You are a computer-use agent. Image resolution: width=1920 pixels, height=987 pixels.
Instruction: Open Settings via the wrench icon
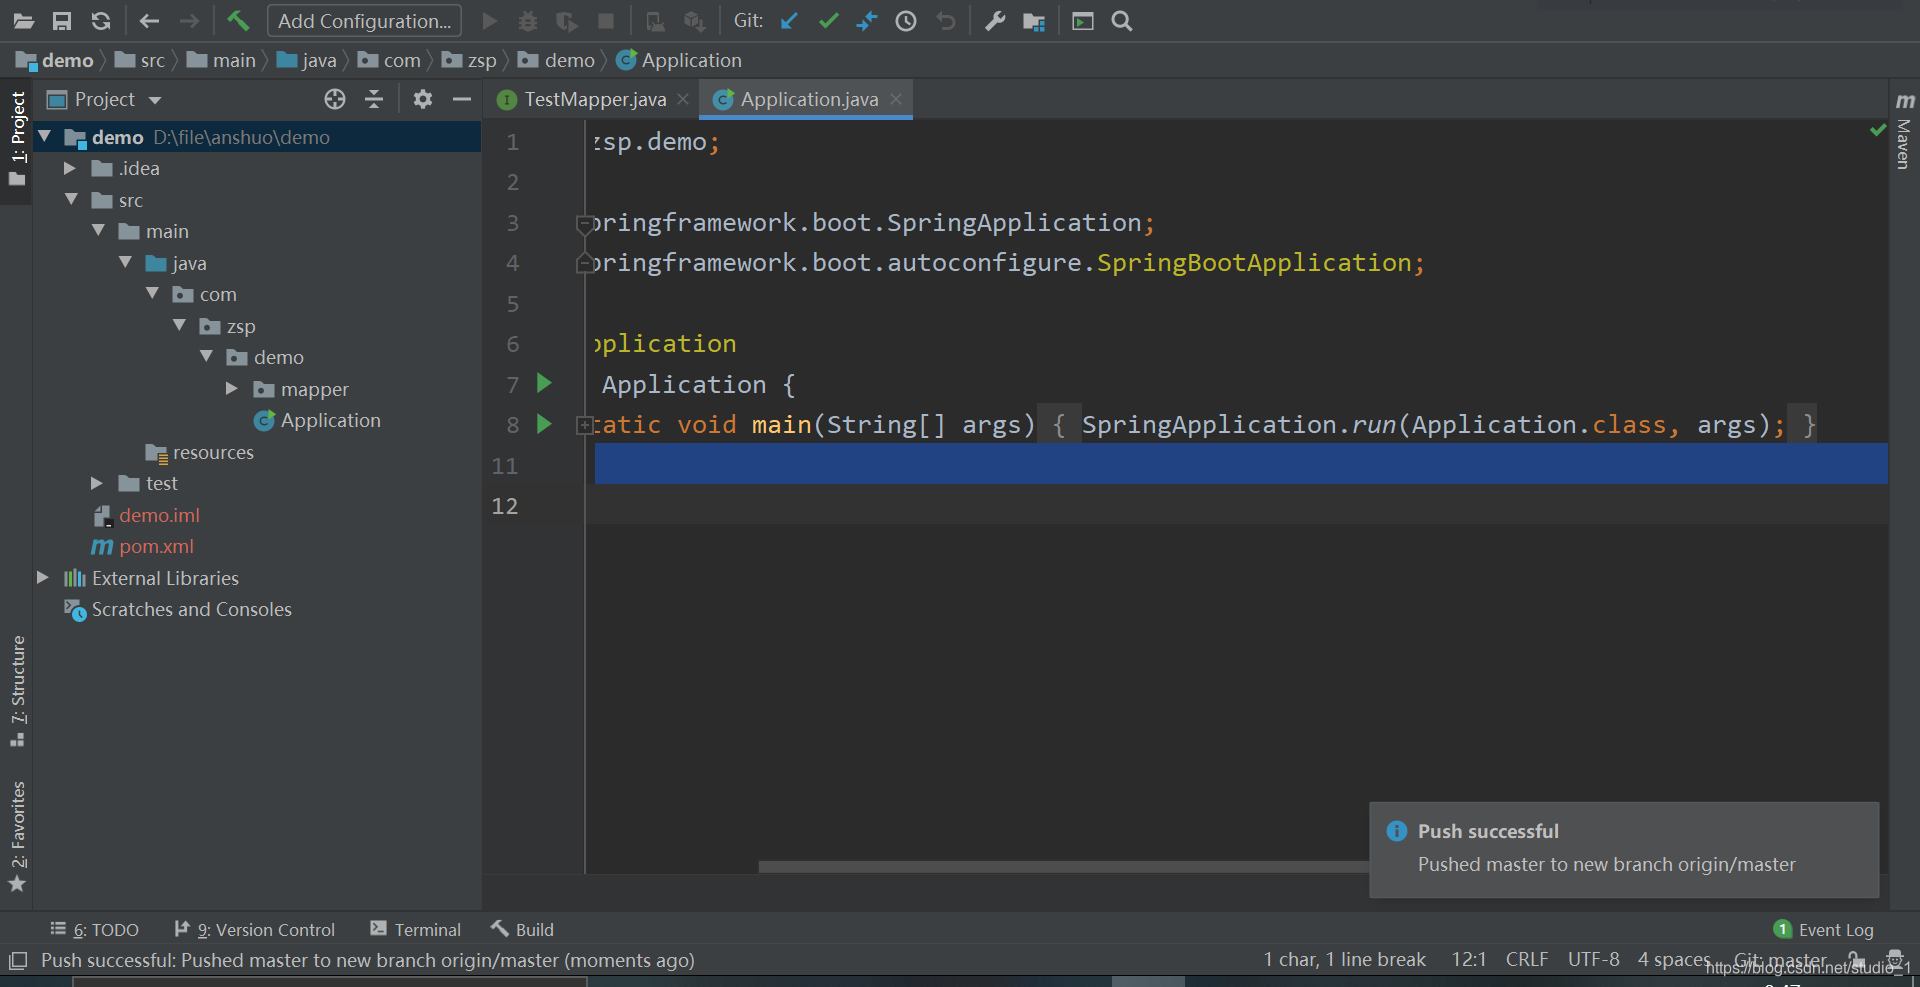[x=995, y=21]
